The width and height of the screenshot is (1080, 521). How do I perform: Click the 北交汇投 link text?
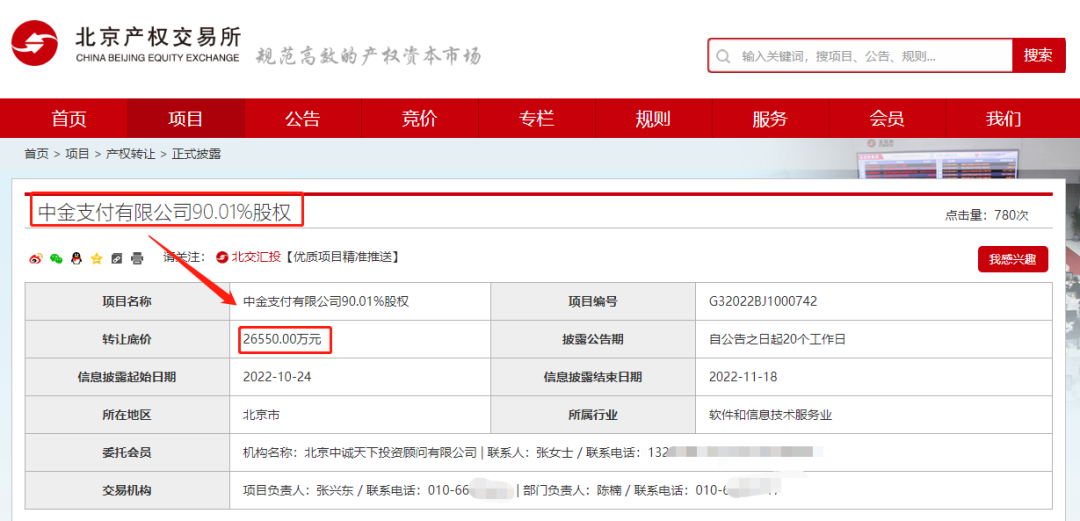(256, 257)
